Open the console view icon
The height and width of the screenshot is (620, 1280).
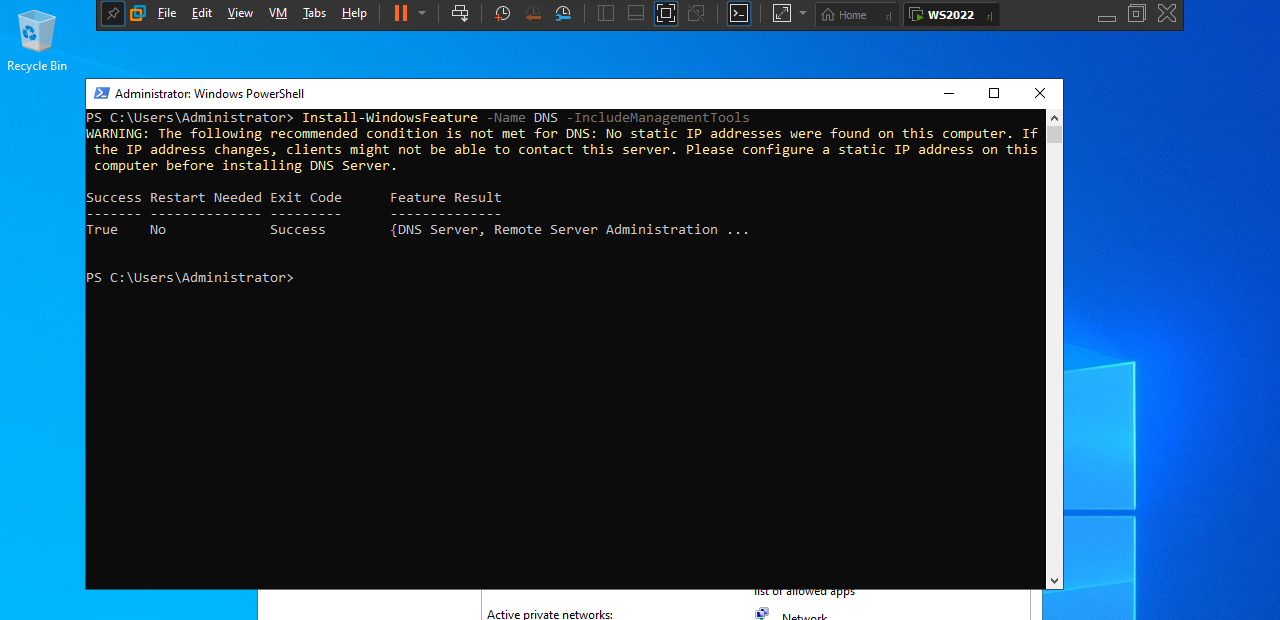pyautogui.click(x=739, y=14)
